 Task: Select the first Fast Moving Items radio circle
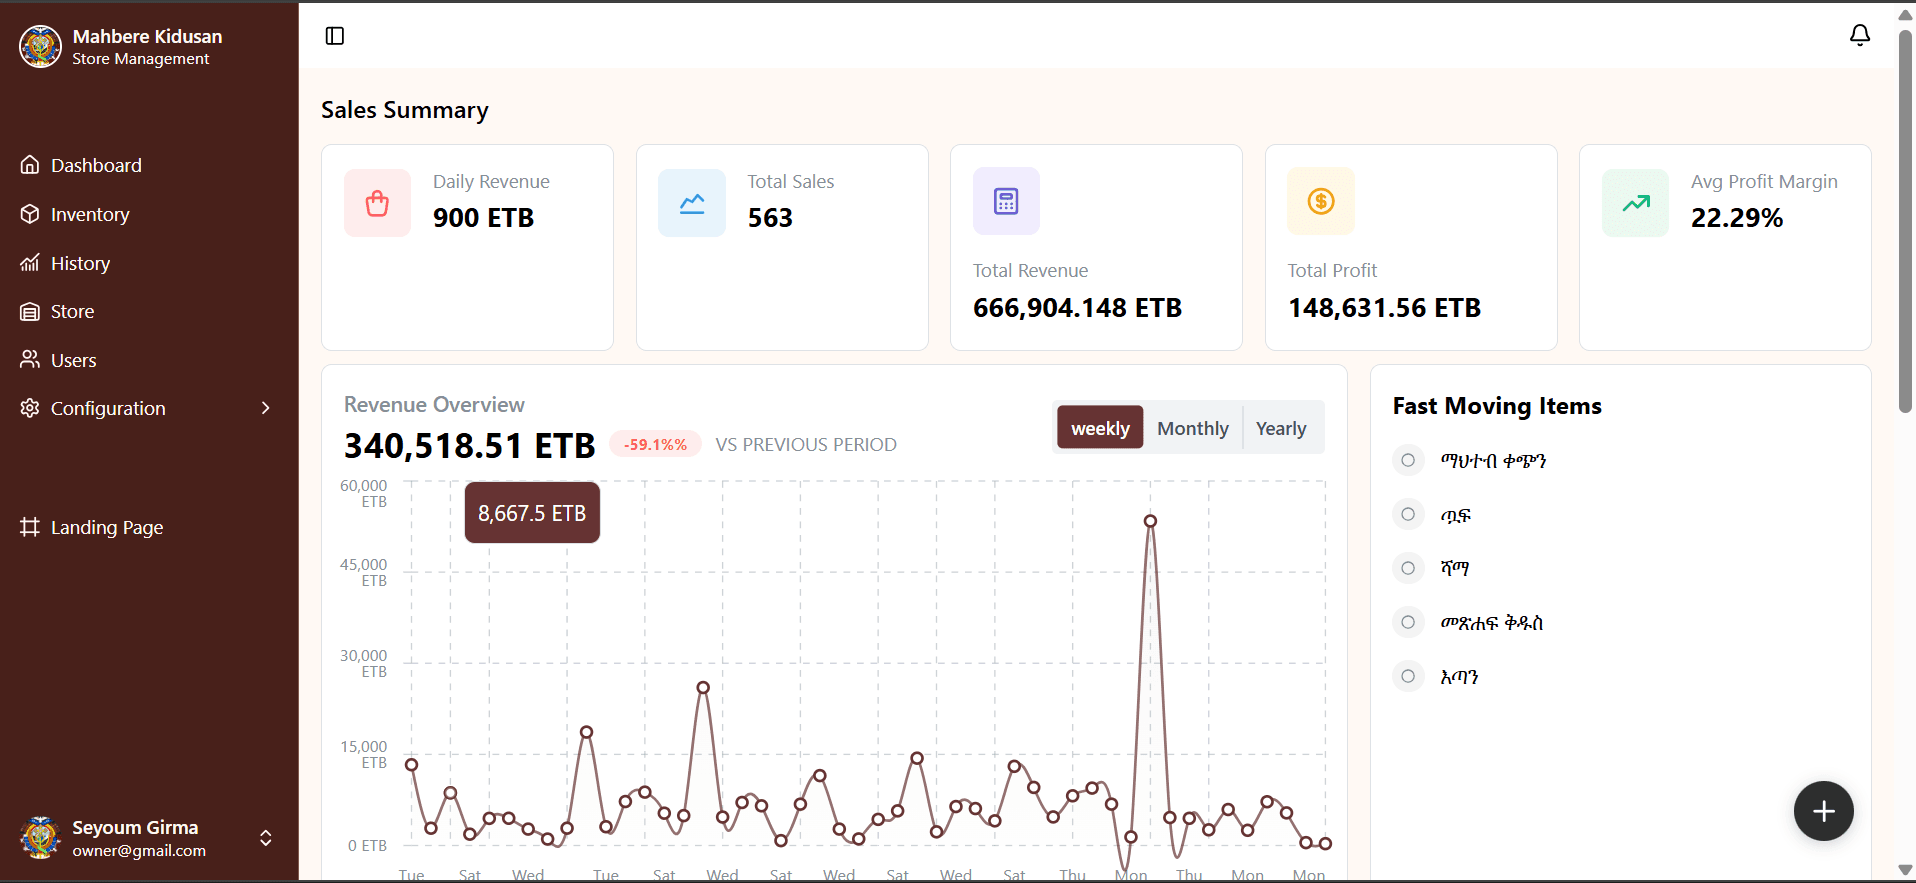click(x=1408, y=460)
